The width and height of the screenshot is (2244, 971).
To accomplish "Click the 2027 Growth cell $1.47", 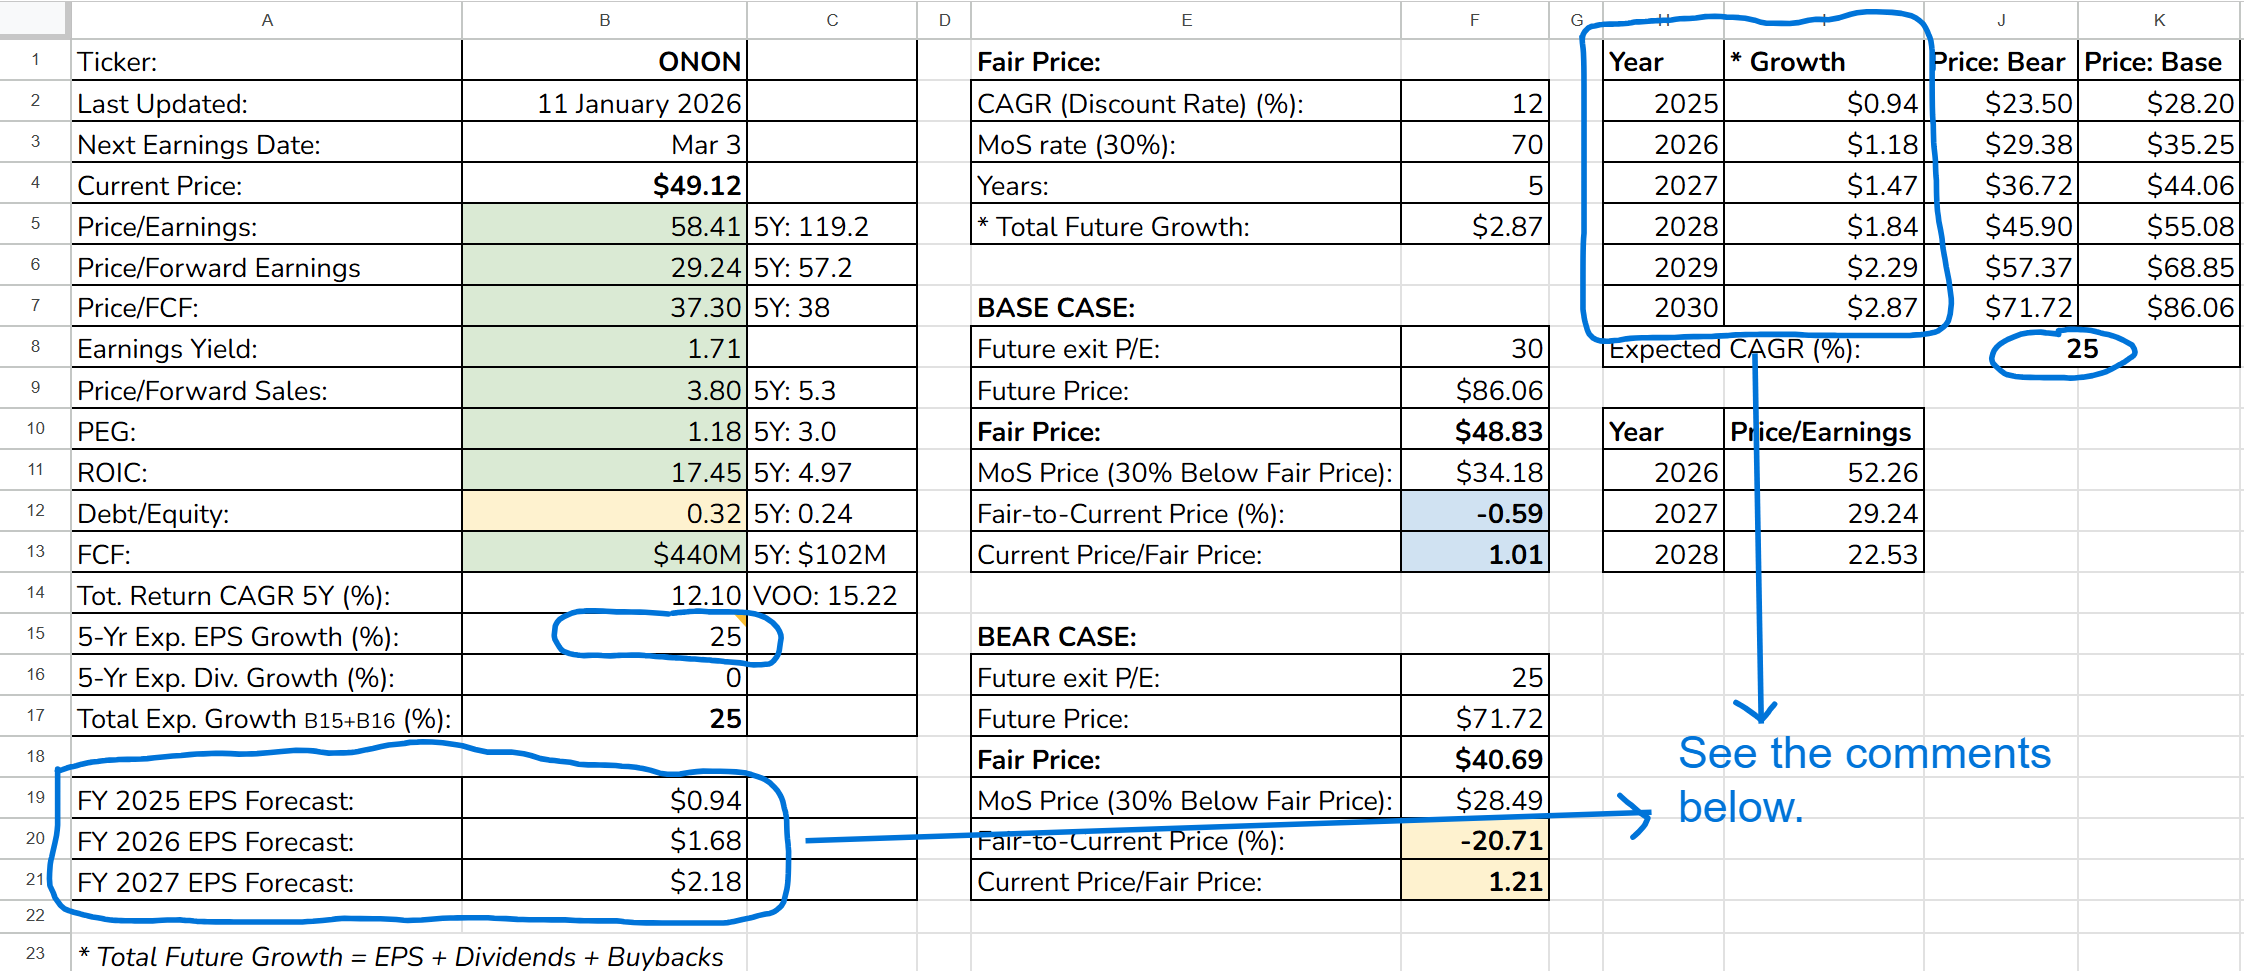I will tap(1824, 185).
